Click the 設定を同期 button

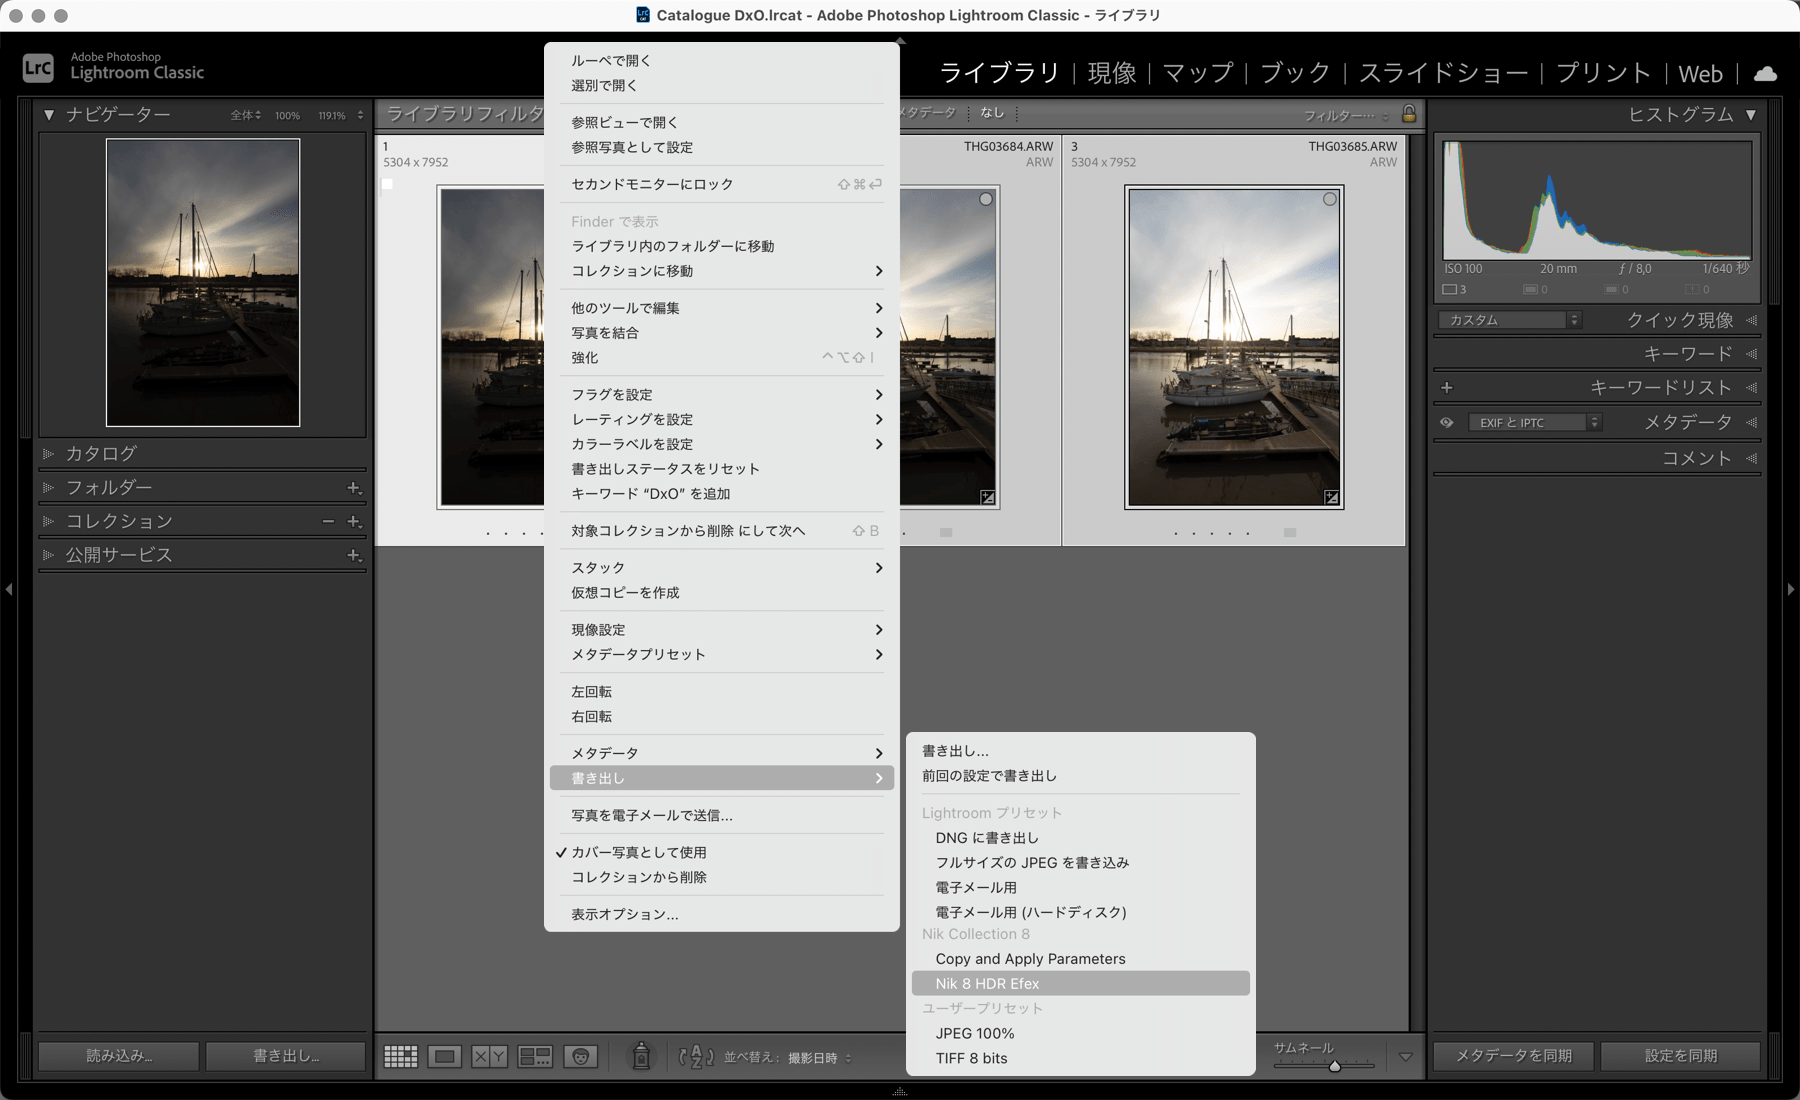(x=1680, y=1056)
